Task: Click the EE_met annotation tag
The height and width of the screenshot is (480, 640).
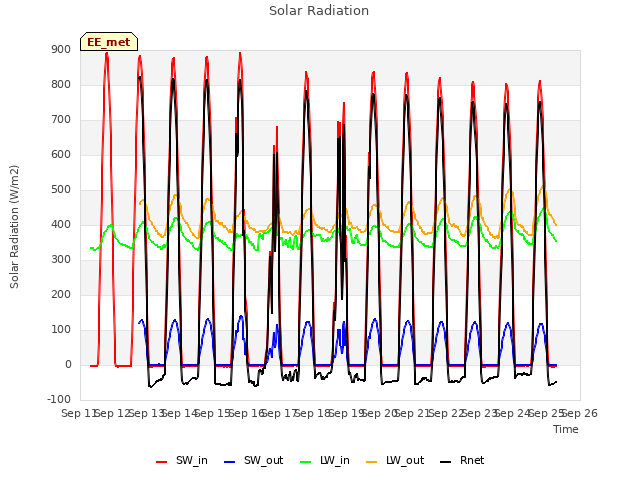Action: 109,42
